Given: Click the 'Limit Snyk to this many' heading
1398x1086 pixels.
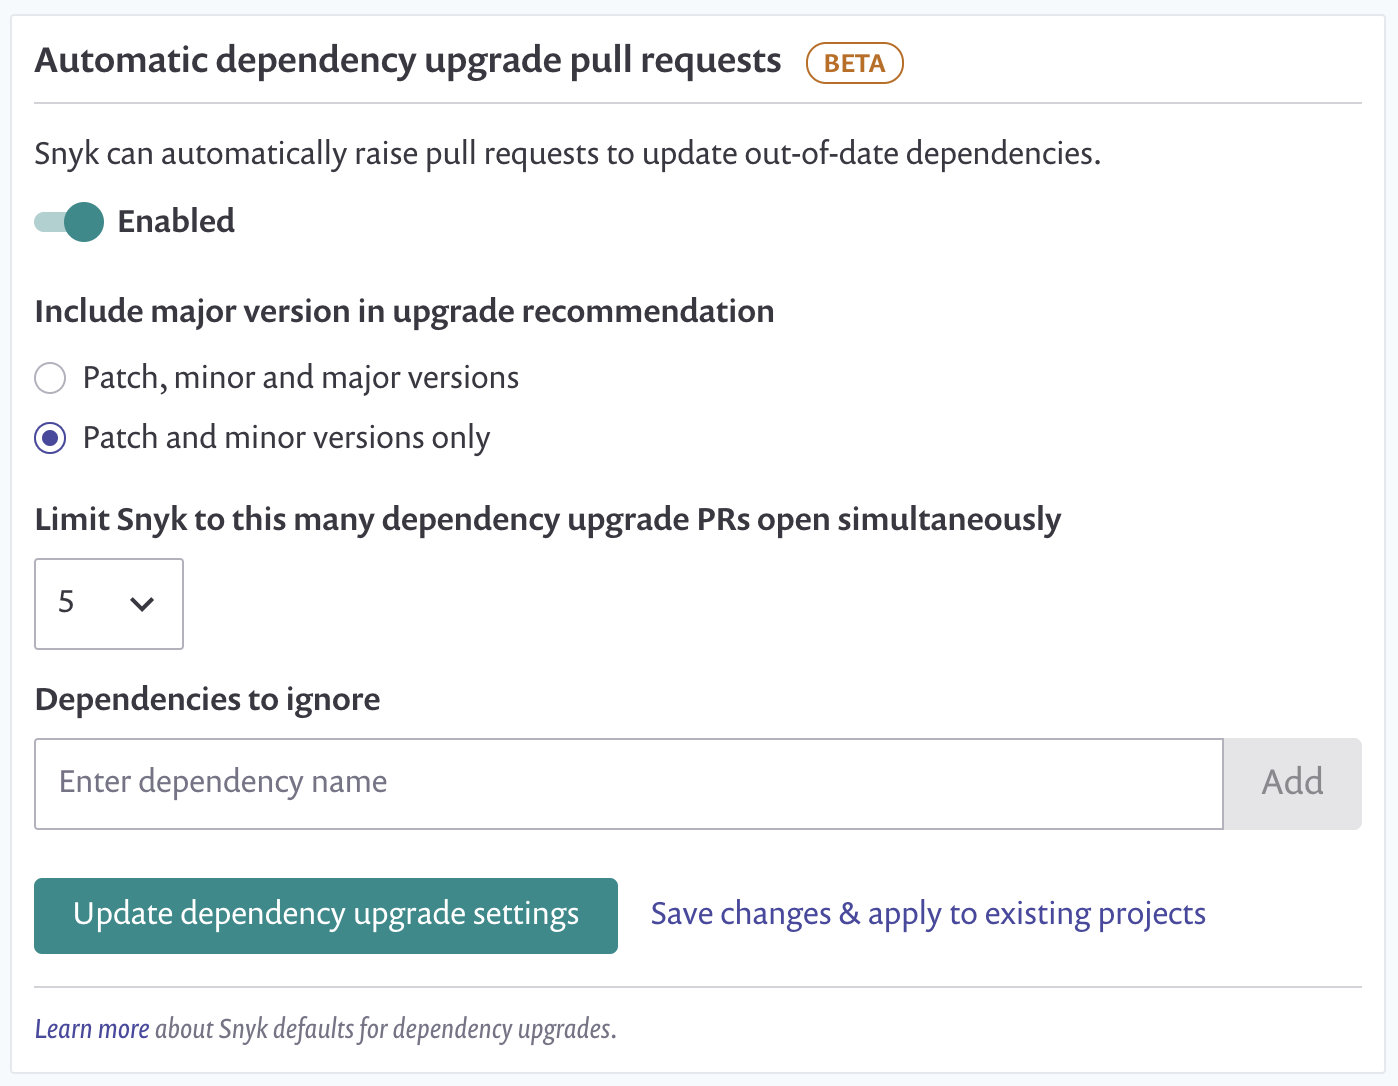Looking at the screenshot, I should click(x=547, y=520).
